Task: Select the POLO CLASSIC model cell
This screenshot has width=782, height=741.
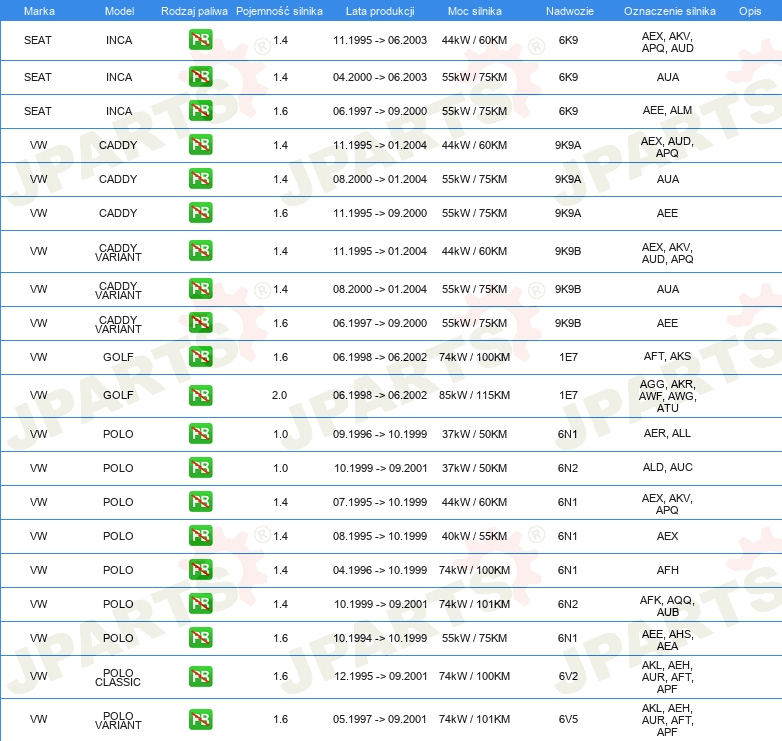Action: pyautogui.click(x=118, y=677)
